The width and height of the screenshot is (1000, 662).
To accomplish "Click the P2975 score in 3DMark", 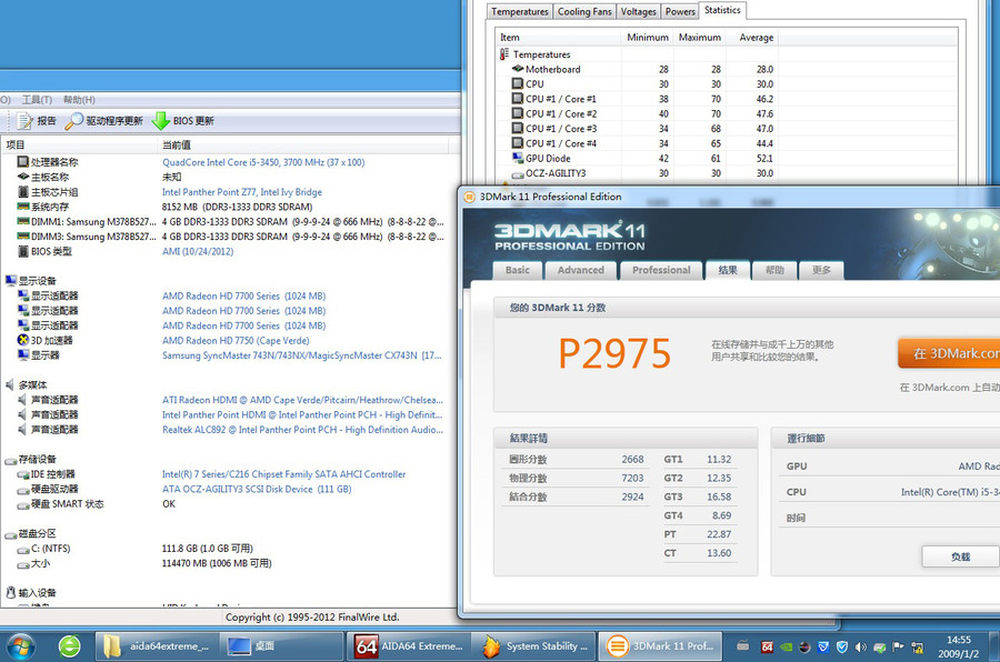I will point(615,354).
